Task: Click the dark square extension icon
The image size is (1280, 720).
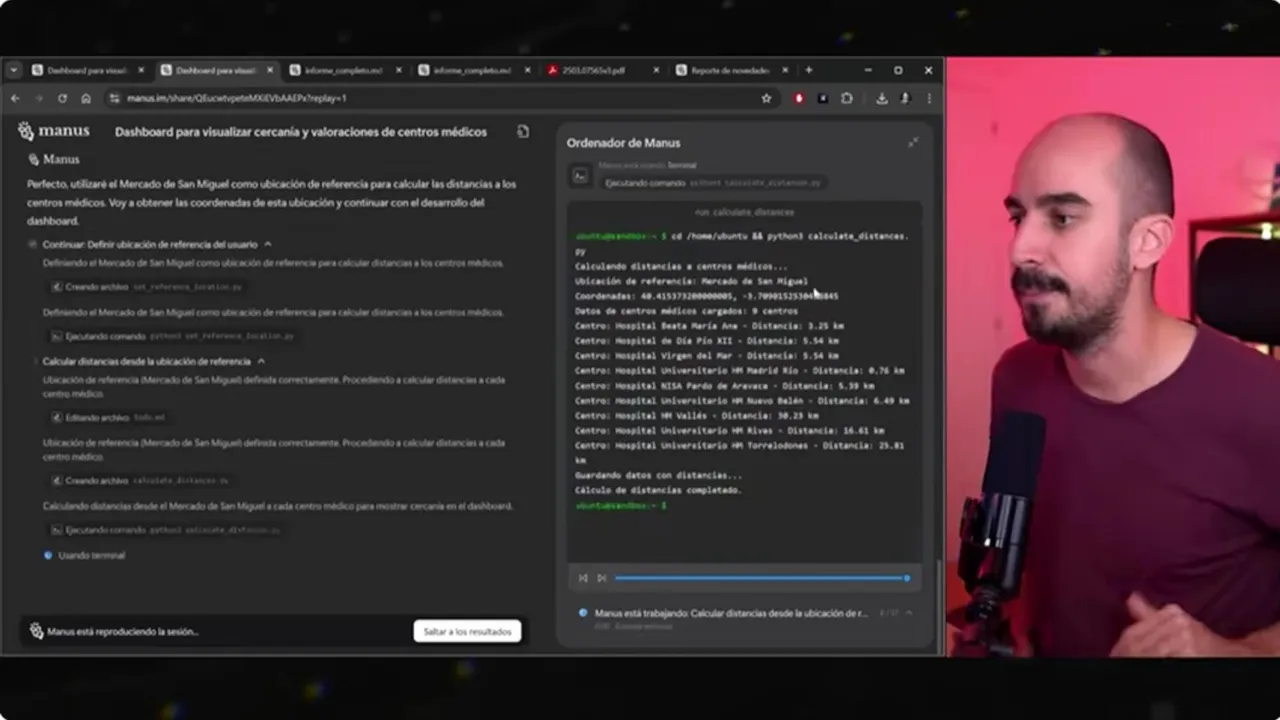Action: point(823,98)
